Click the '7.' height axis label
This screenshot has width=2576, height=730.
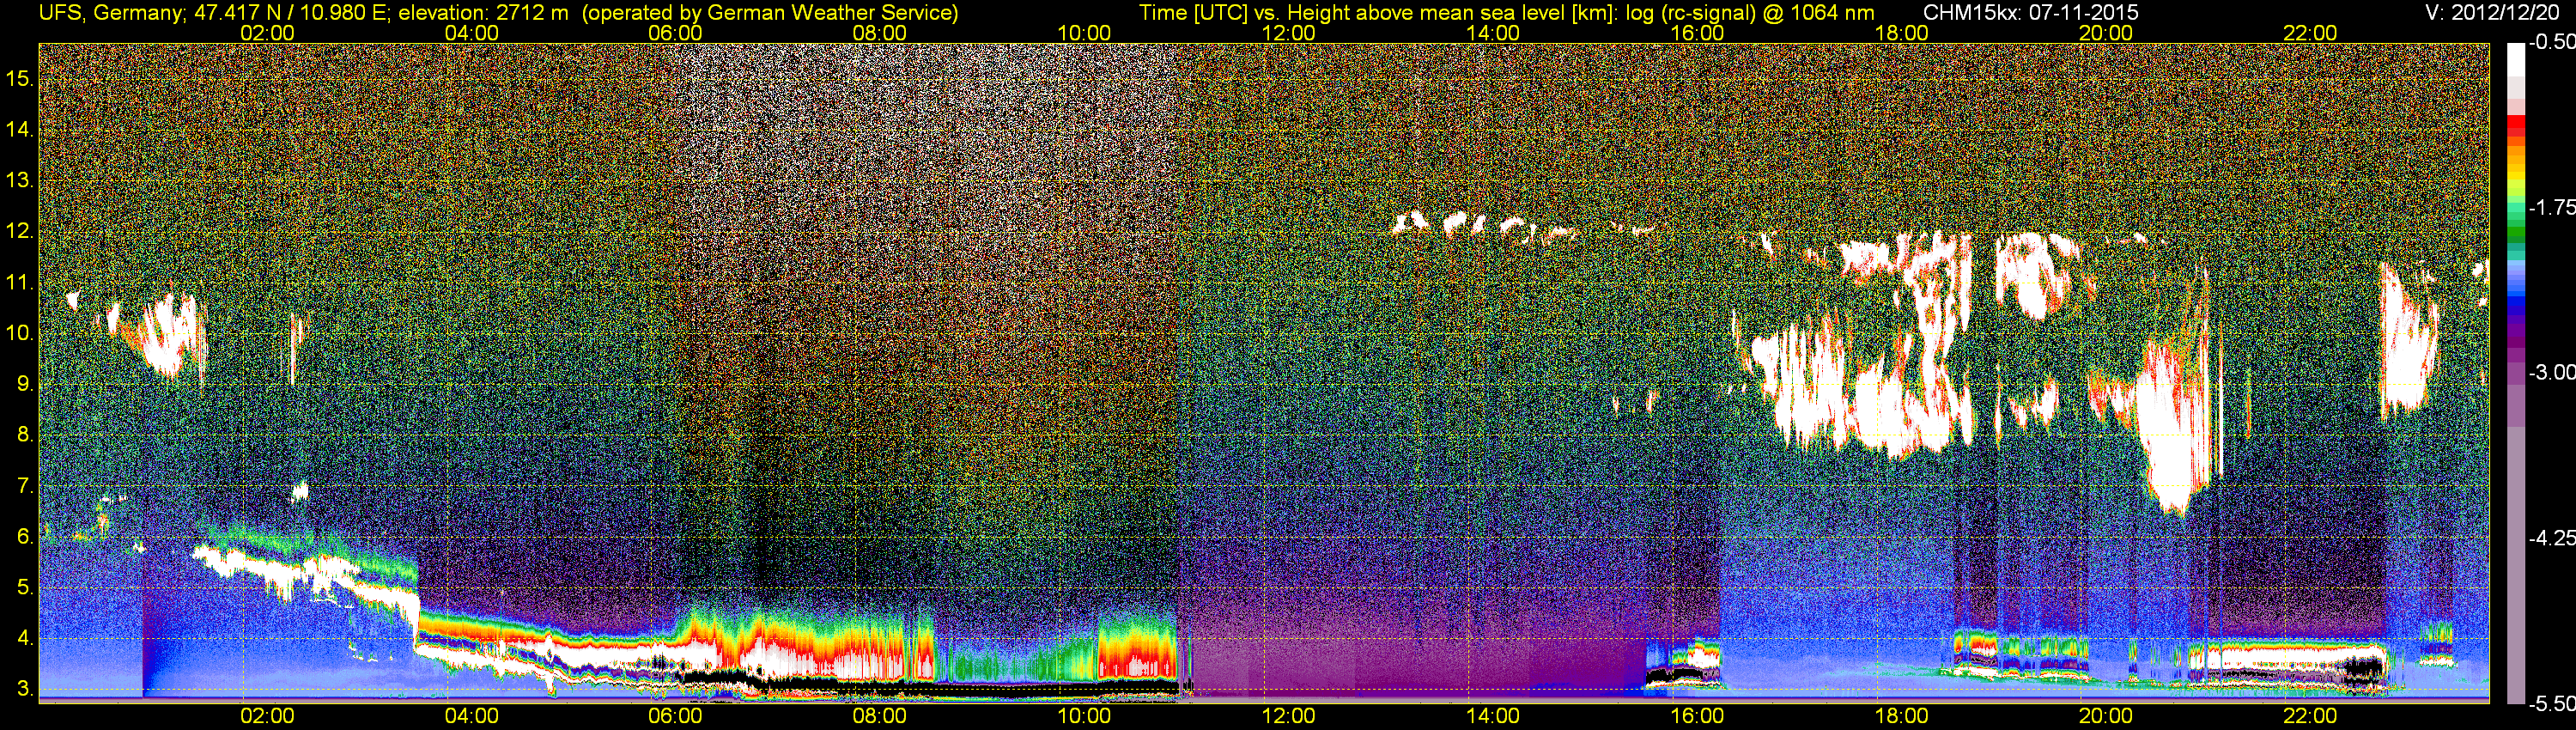[26, 486]
